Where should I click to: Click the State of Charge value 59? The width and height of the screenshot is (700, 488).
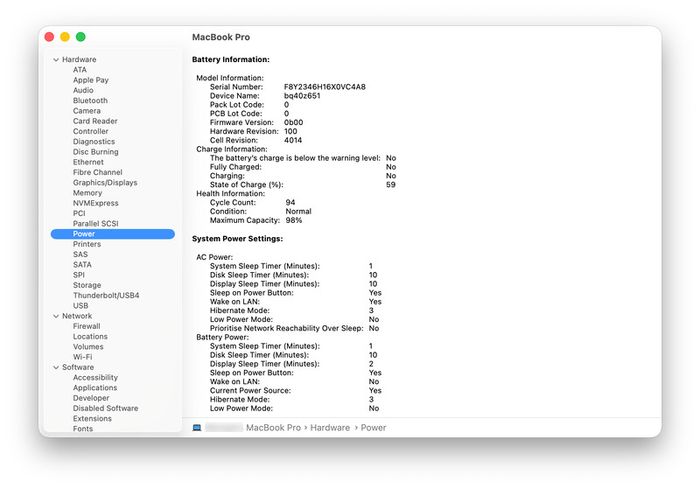(391, 185)
